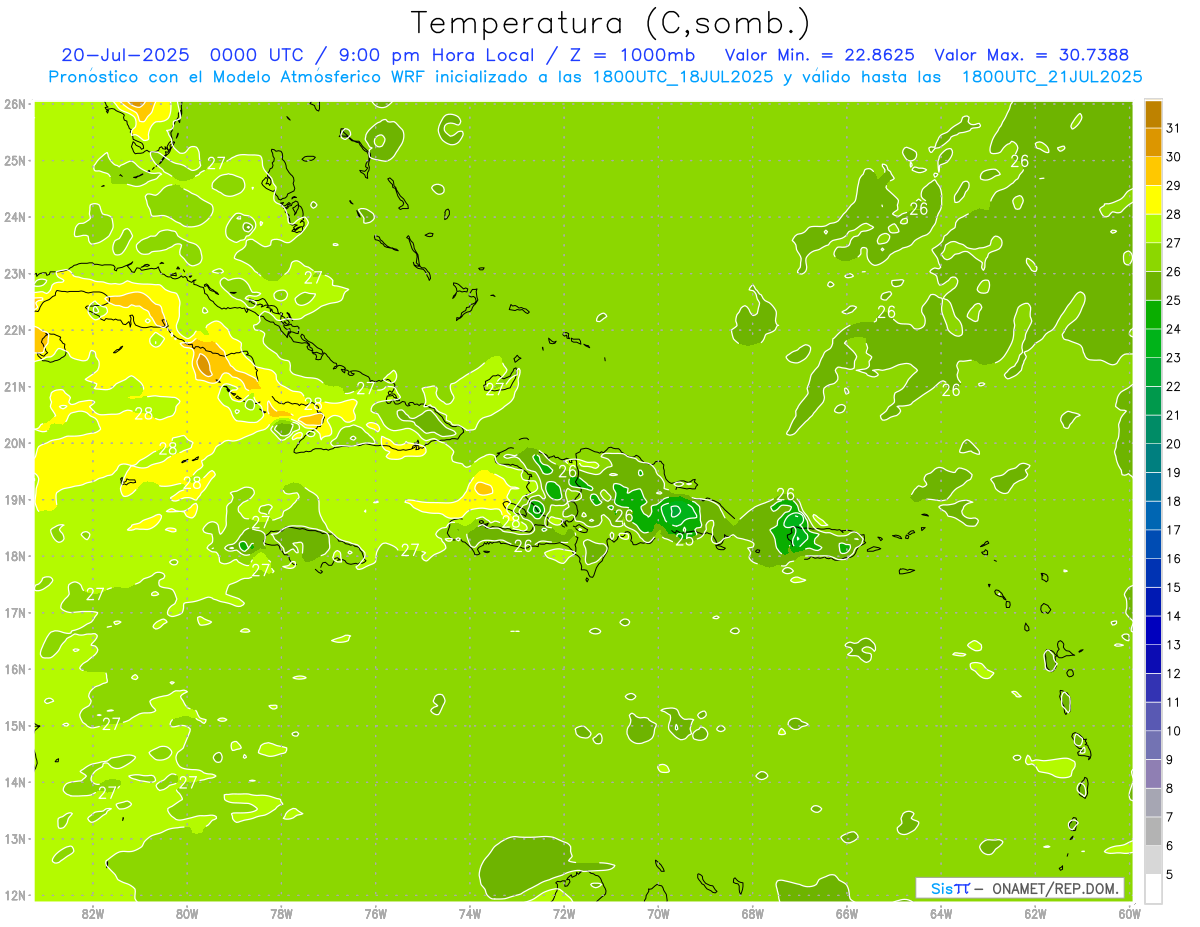1200x927 pixels.
Task: Click the color scale number 18
Action: [1174, 502]
